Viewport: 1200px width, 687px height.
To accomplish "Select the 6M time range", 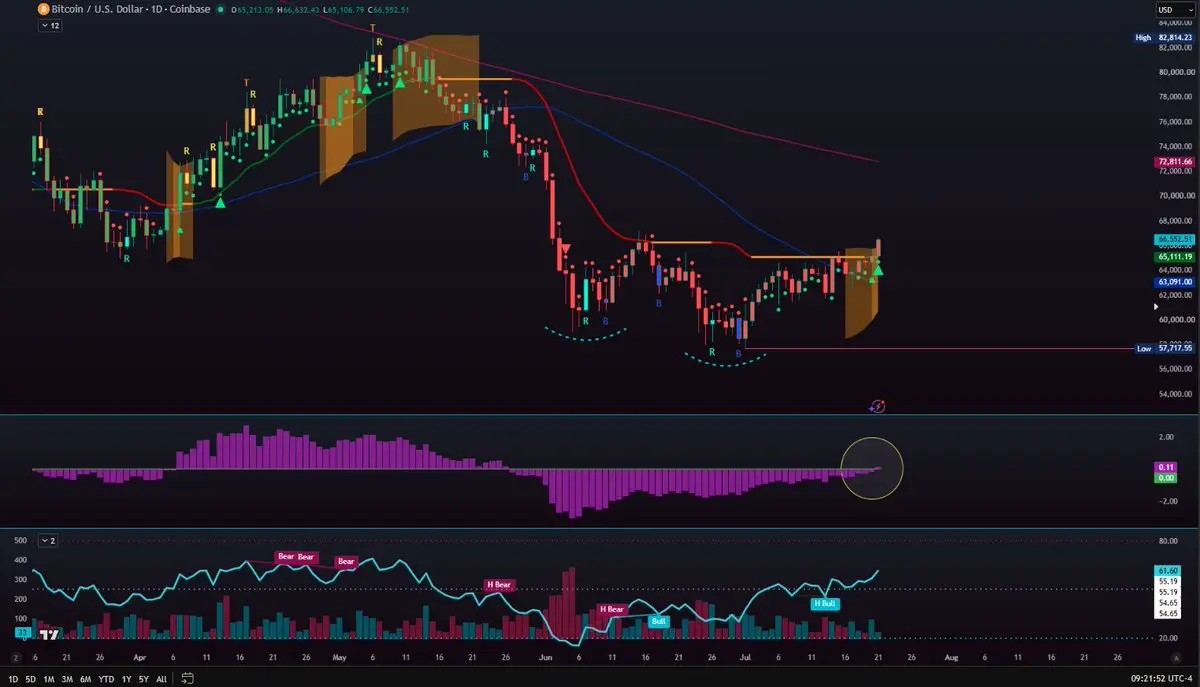I will click(x=84, y=678).
